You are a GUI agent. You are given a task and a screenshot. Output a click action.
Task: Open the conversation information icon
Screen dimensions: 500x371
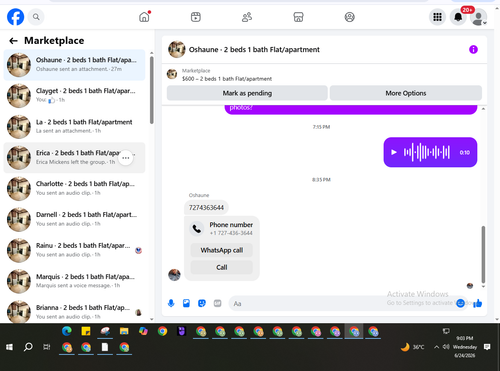[x=473, y=50]
